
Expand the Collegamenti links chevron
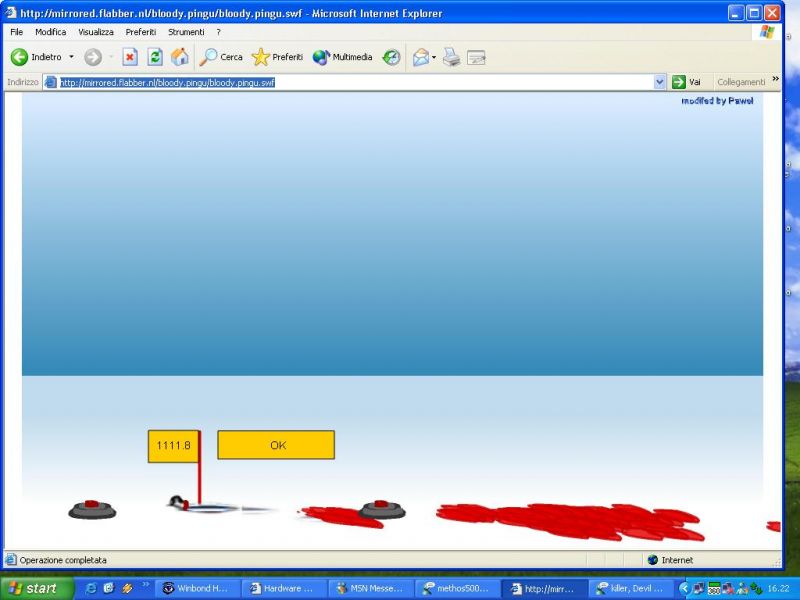(x=776, y=79)
